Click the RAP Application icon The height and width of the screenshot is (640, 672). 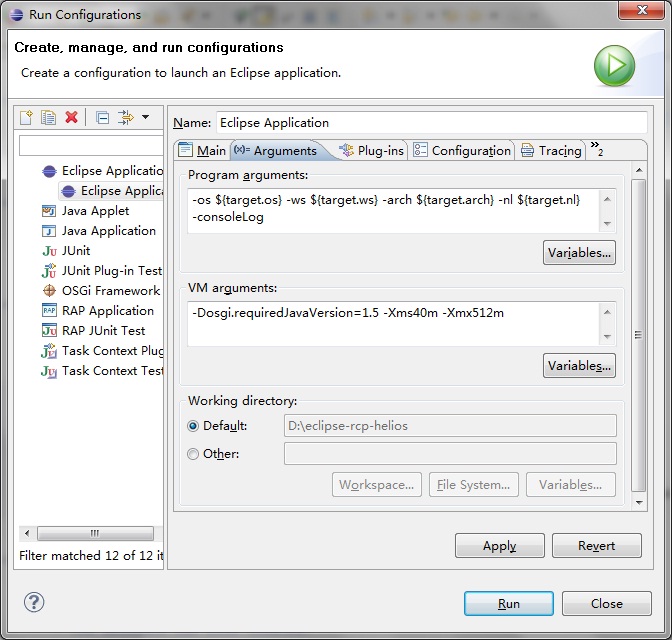(49, 310)
